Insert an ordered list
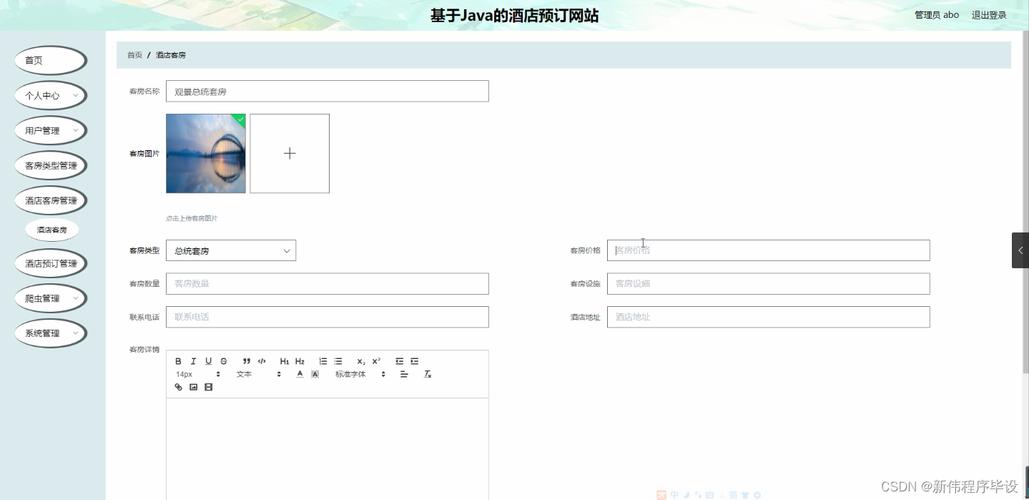1029x500 pixels. pos(323,361)
